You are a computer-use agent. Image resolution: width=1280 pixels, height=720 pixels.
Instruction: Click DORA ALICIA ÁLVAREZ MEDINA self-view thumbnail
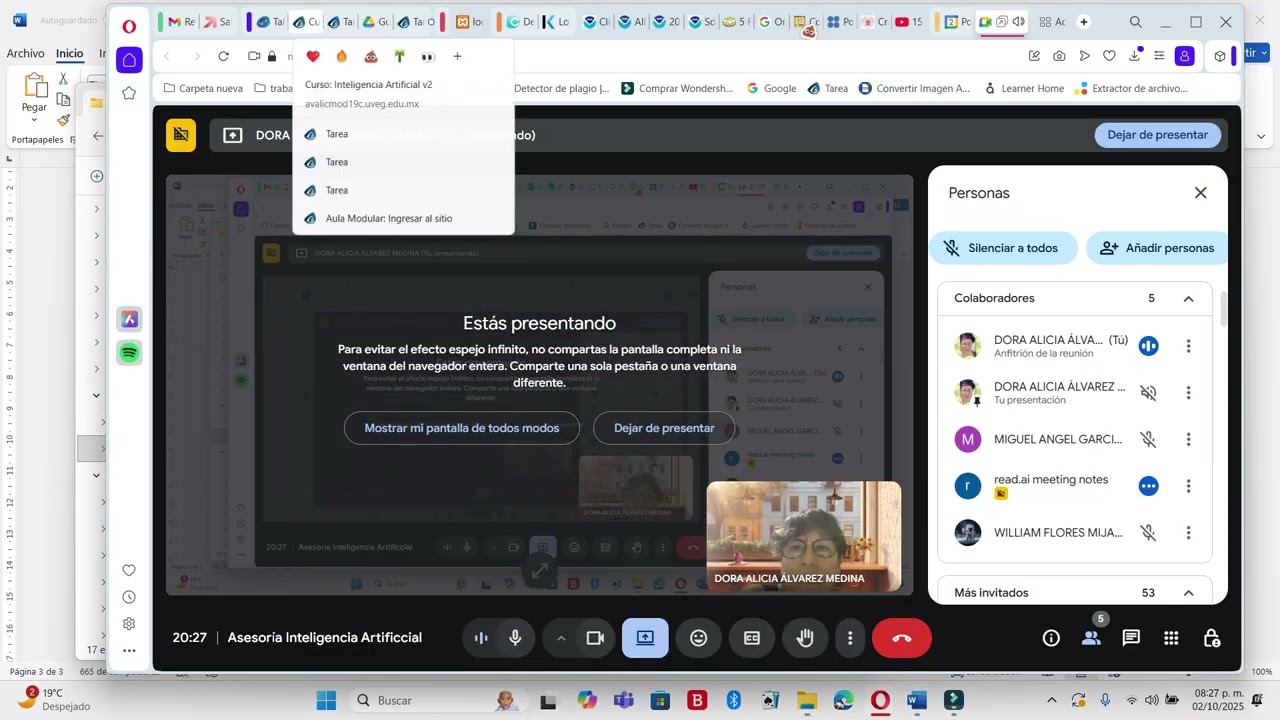[804, 536]
